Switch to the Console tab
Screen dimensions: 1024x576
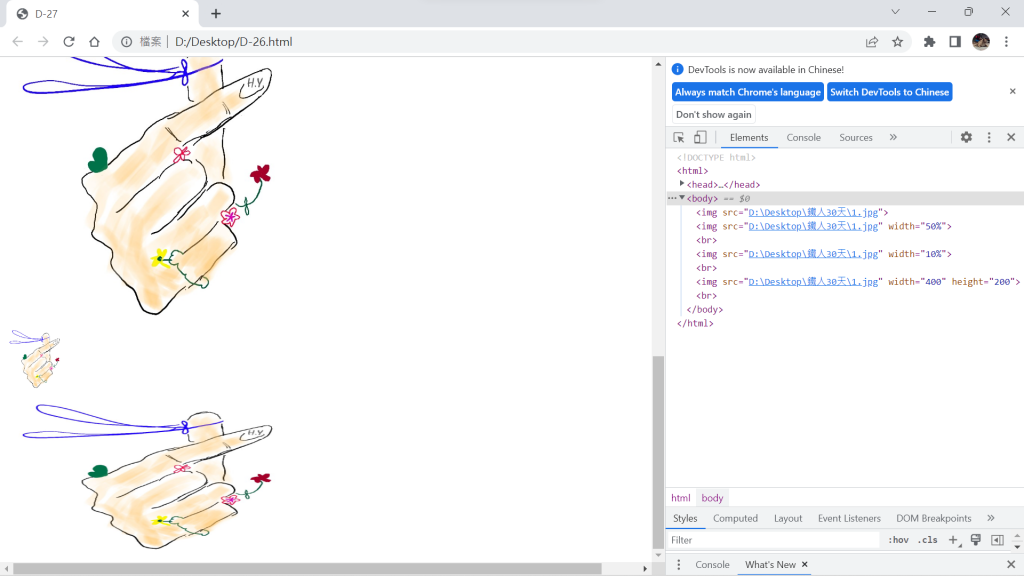click(x=803, y=137)
